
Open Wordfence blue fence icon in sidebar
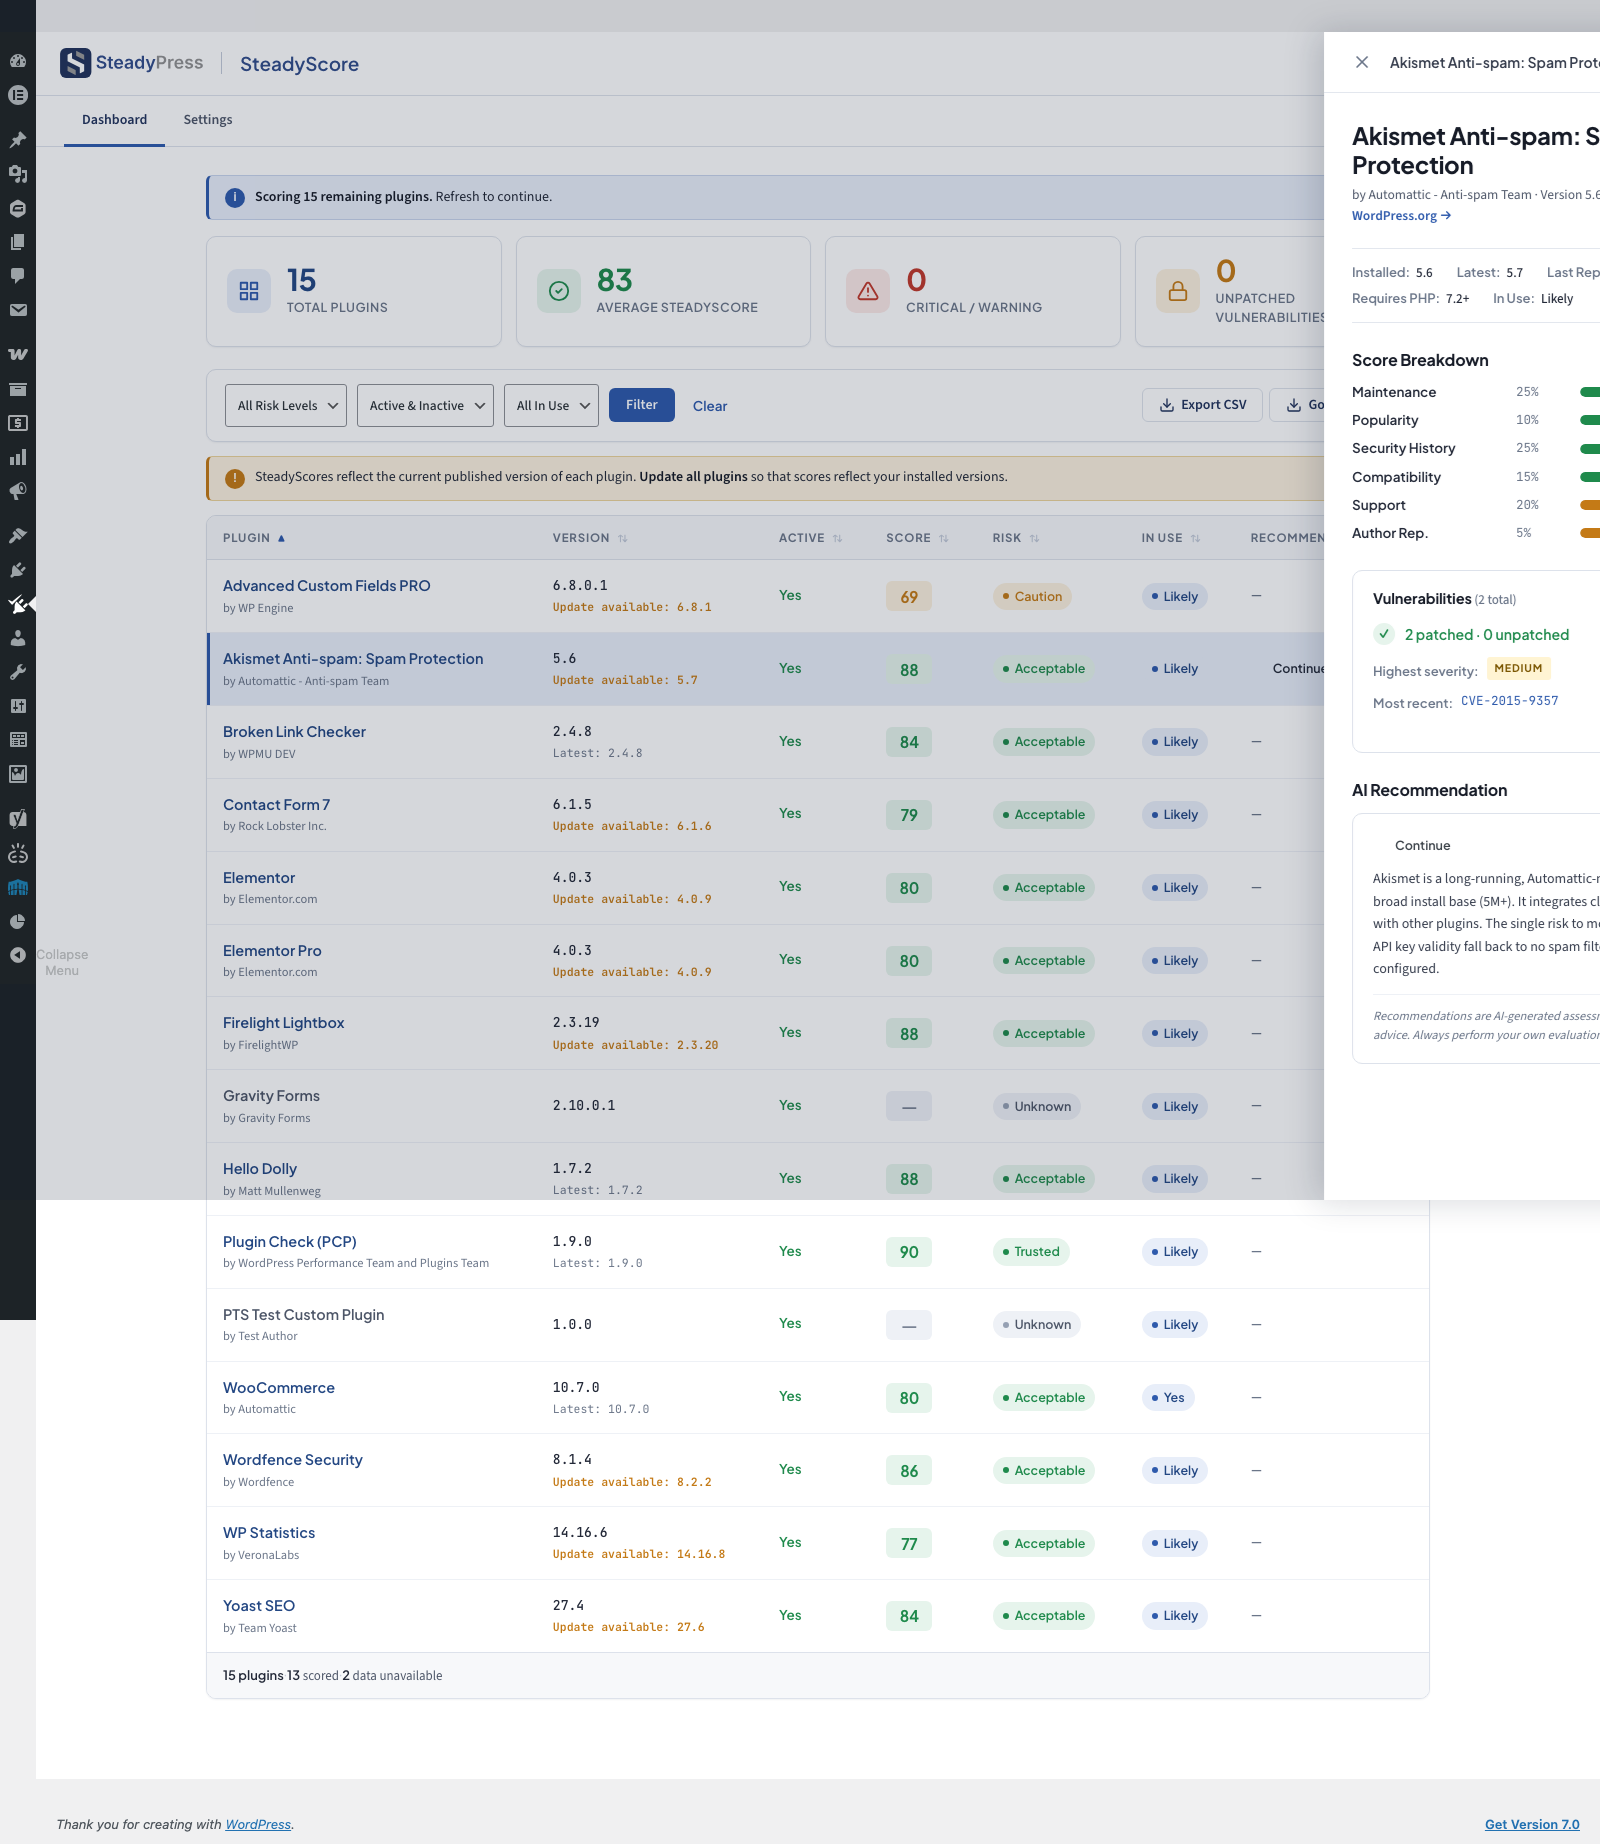[x=18, y=887]
